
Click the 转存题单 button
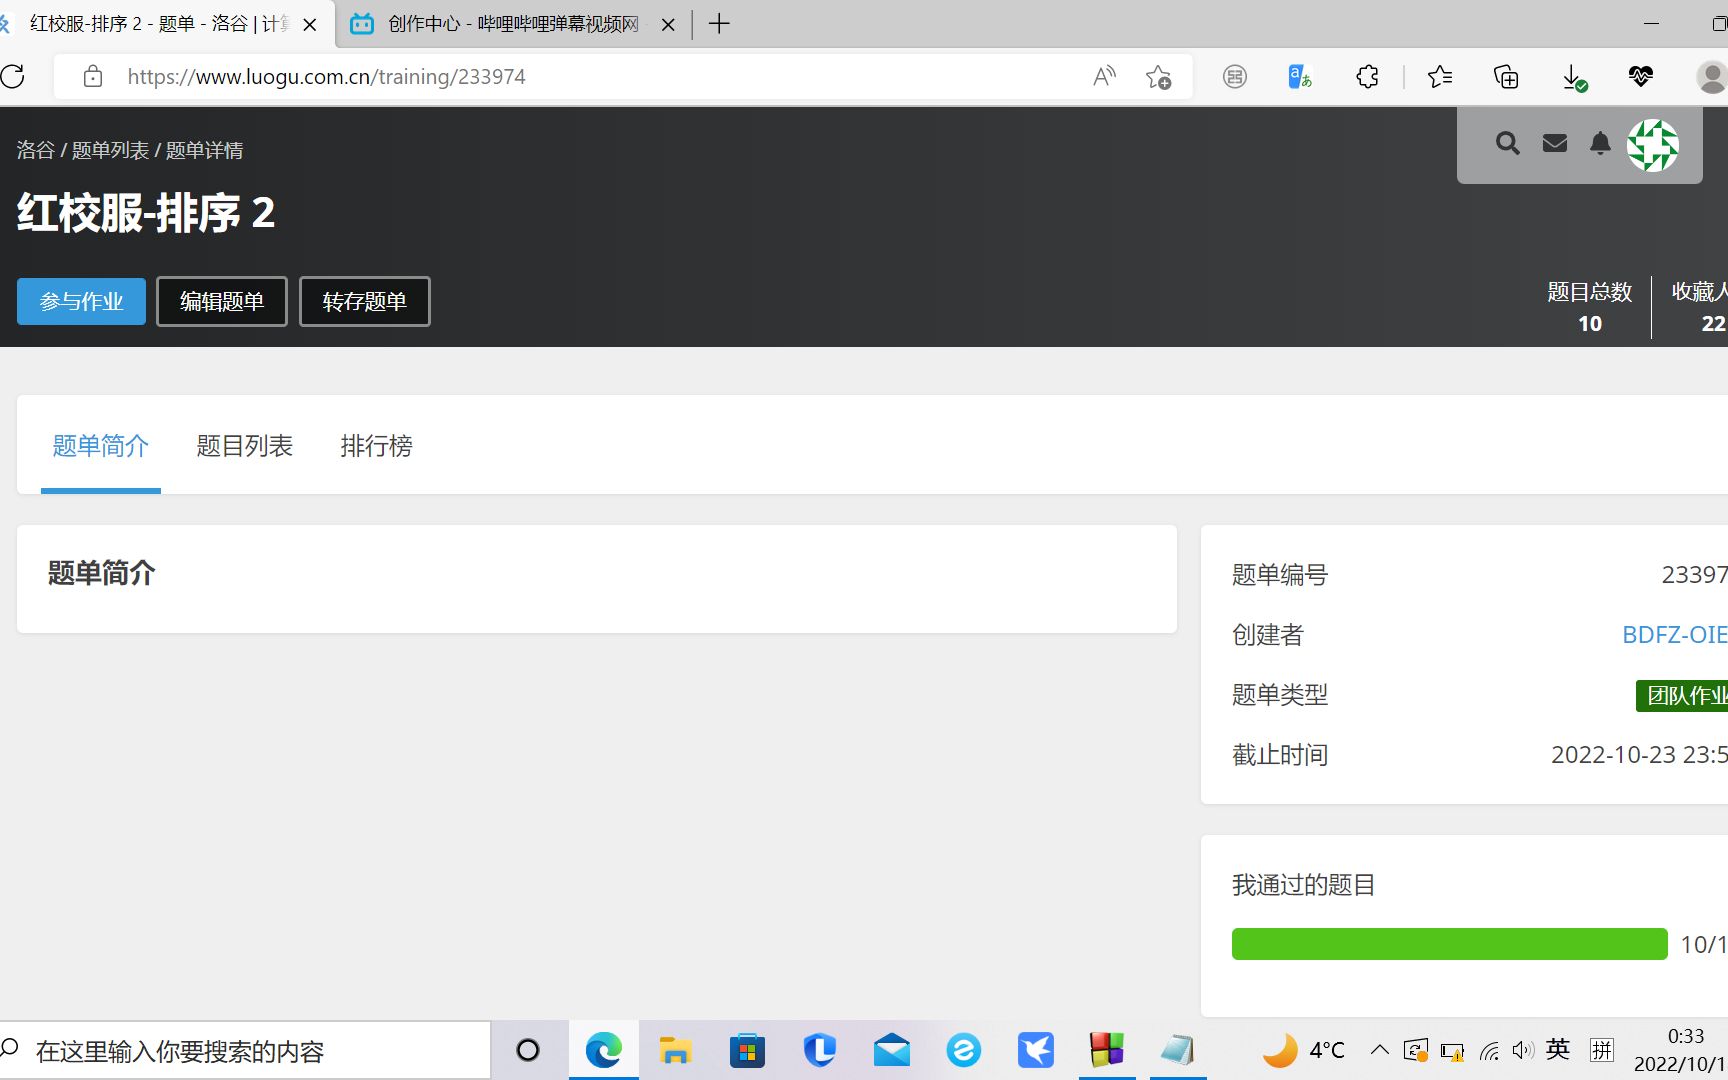coord(365,301)
